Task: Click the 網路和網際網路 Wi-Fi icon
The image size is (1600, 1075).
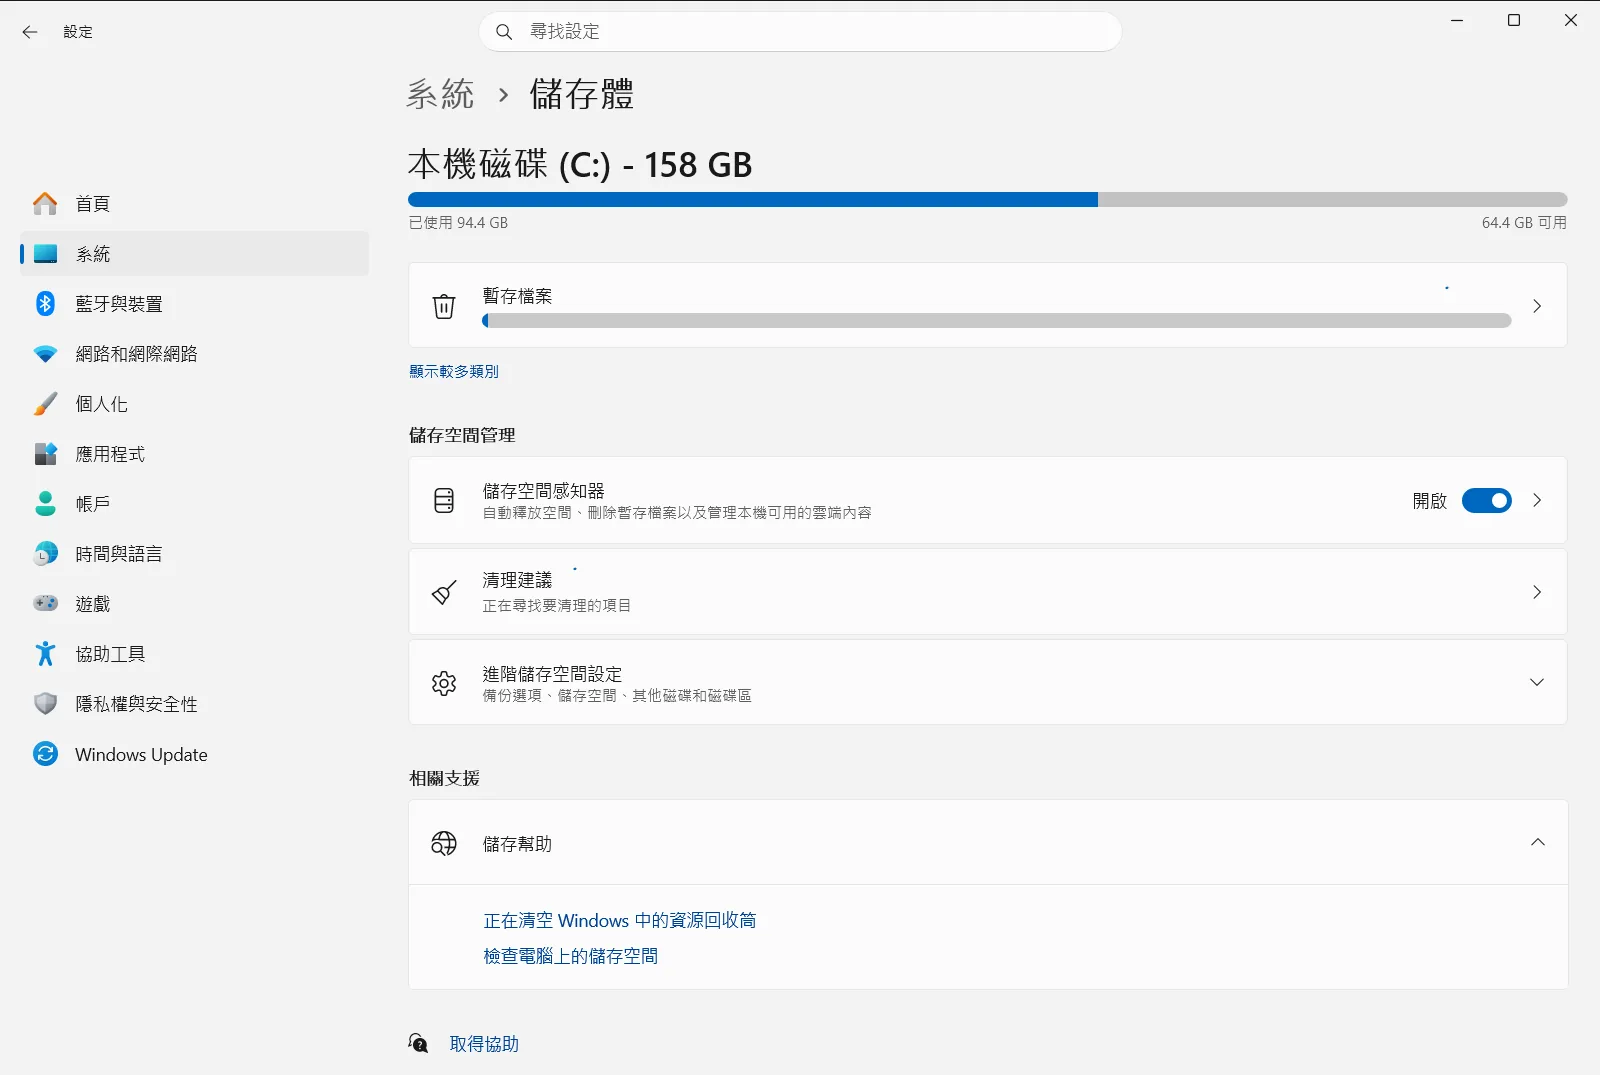Action: pos(45,354)
